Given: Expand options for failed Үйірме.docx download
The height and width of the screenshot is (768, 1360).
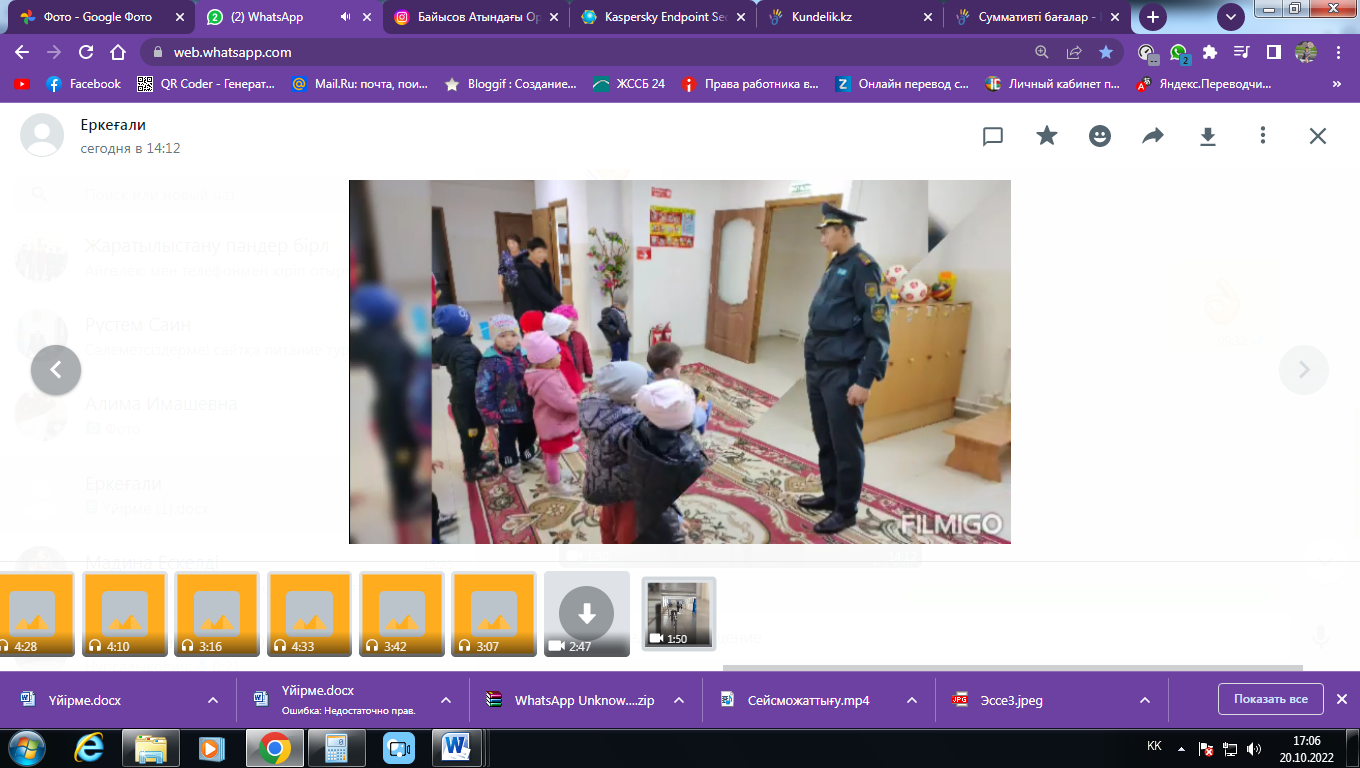Looking at the screenshot, I should 446,700.
